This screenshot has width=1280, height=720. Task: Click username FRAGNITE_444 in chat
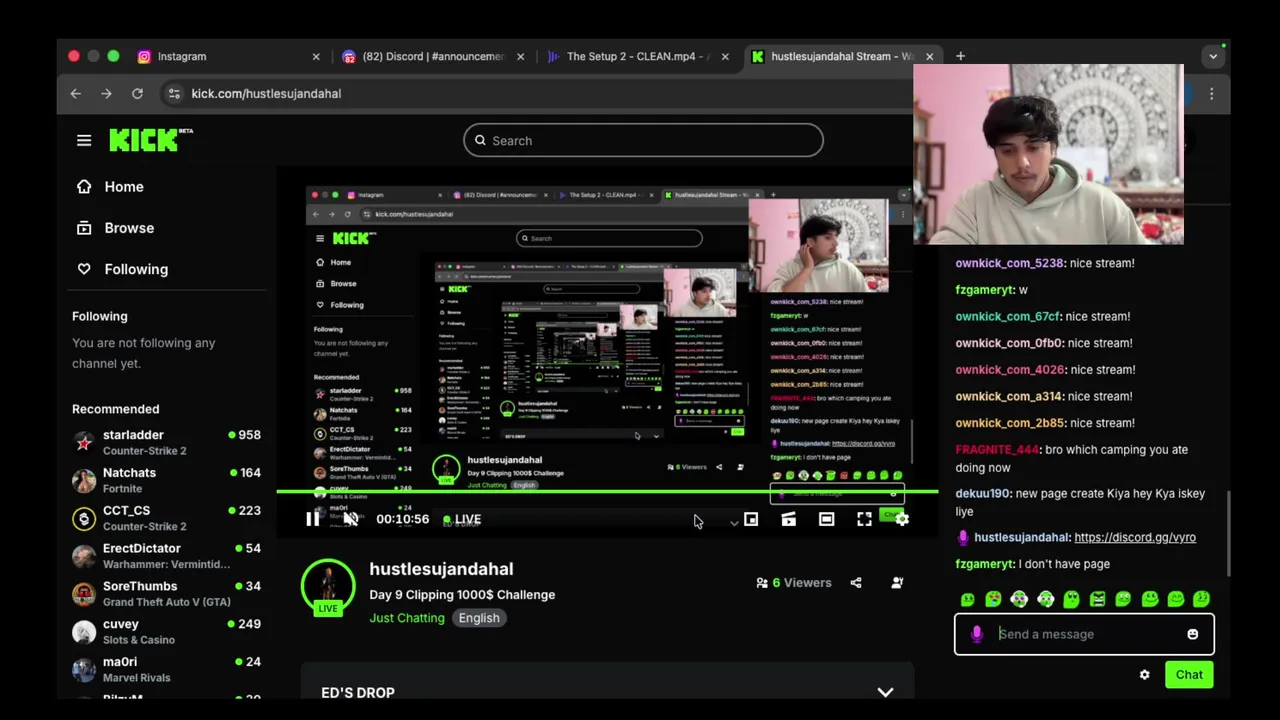tap(998, 450)
